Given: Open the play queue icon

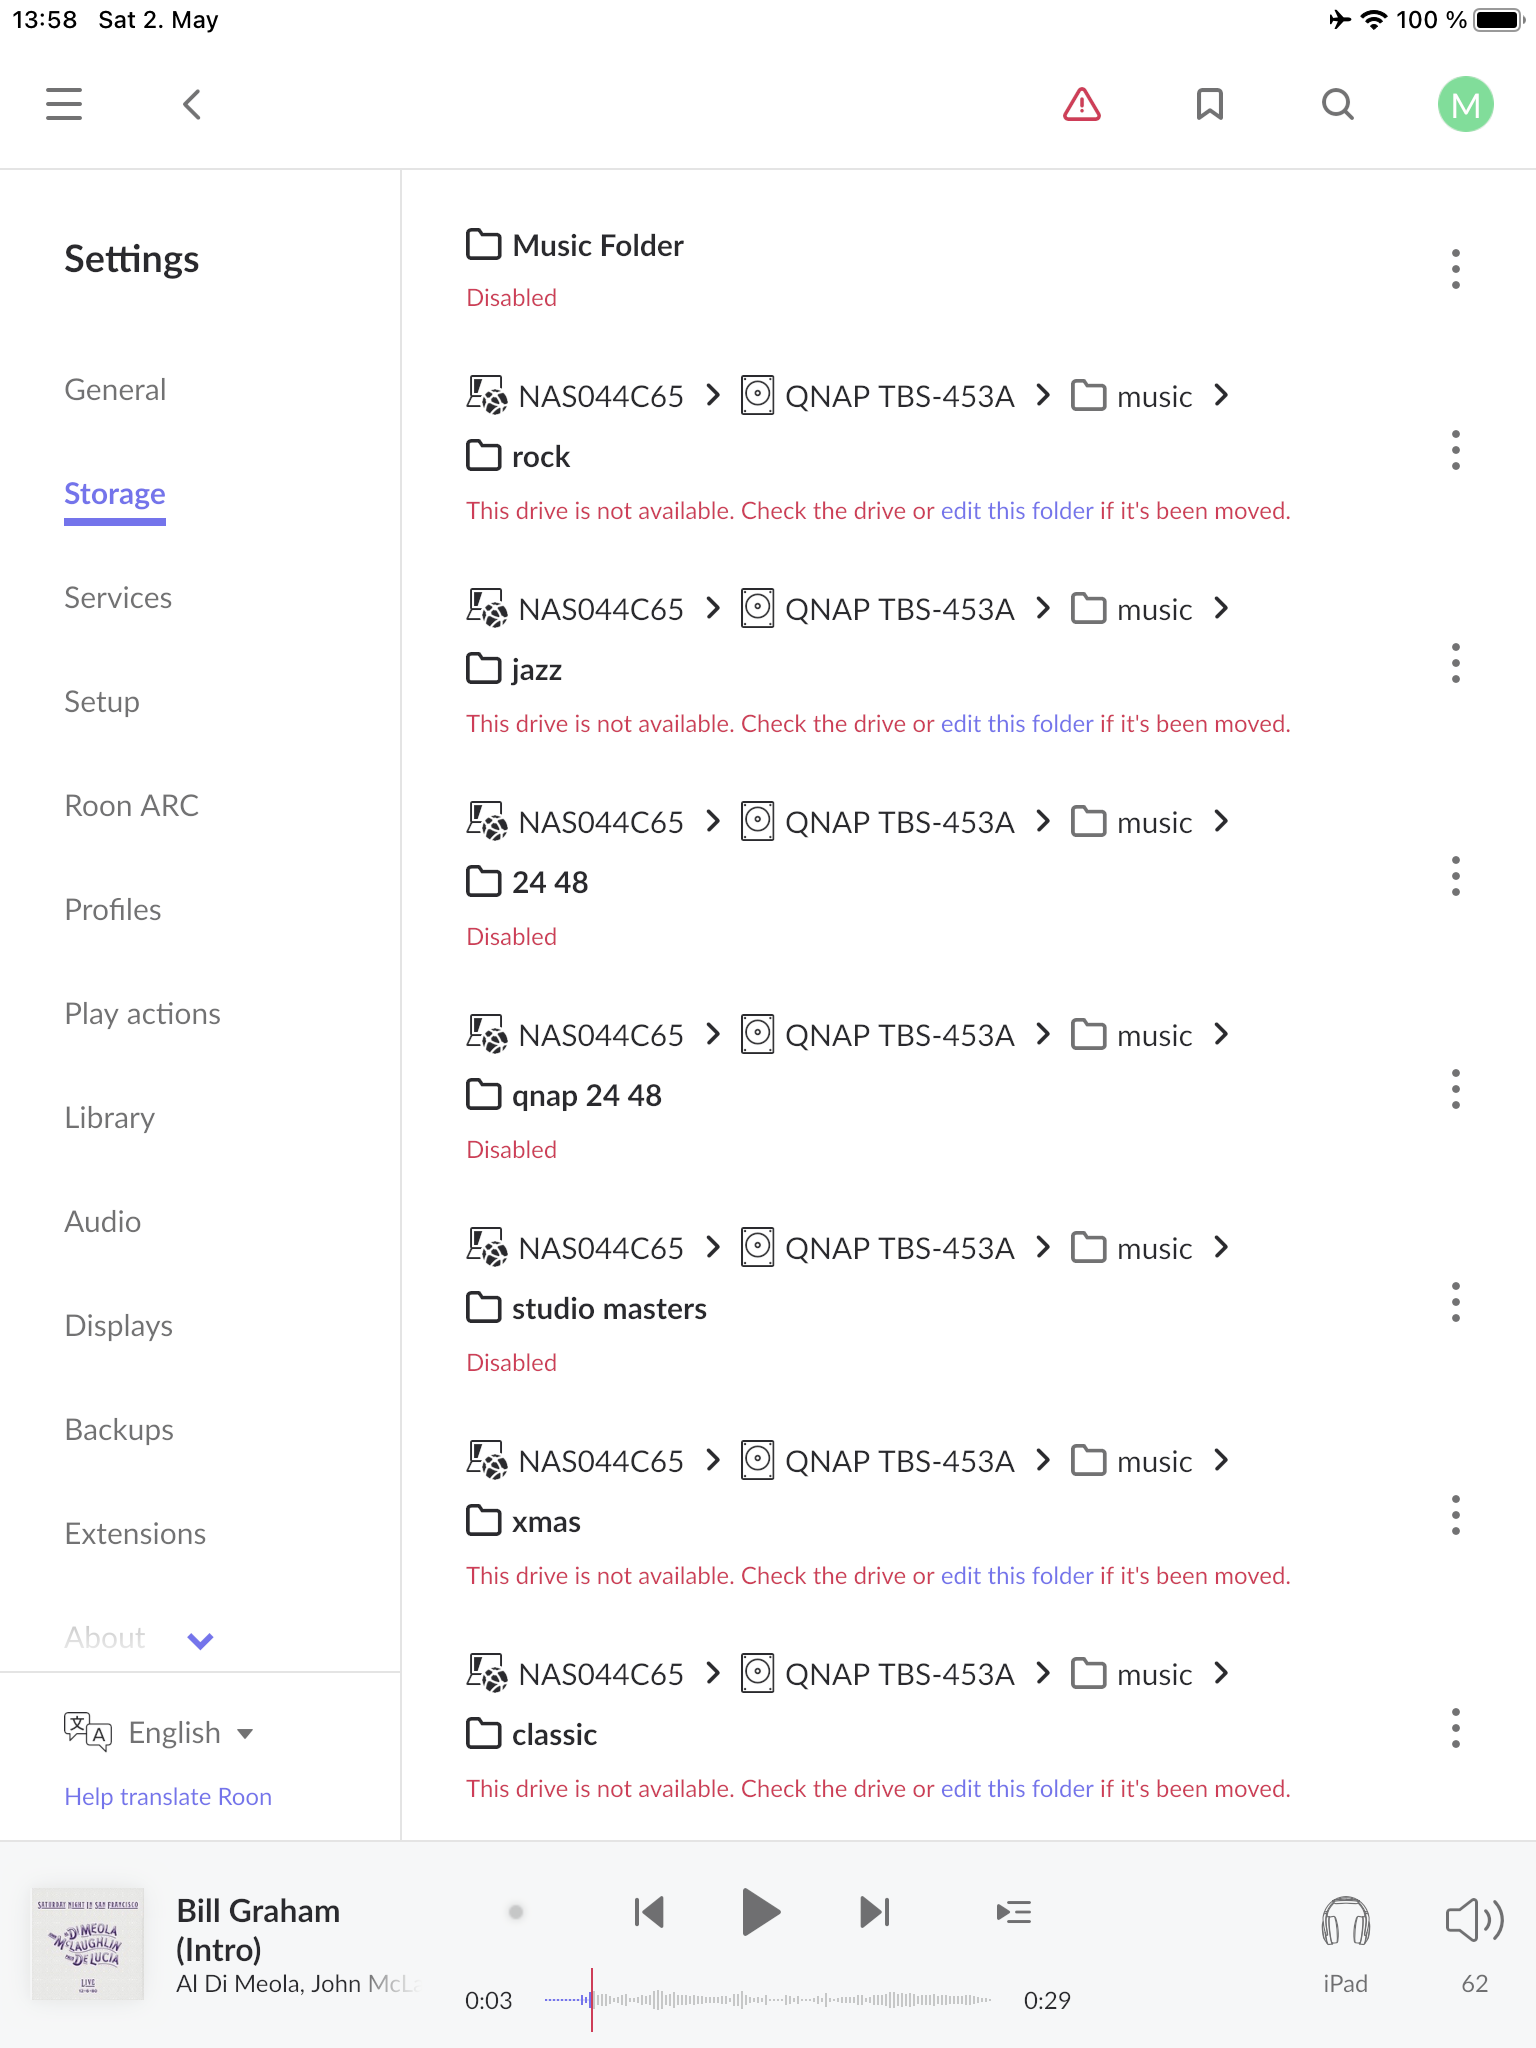Looking at the screenshot, I should (1014, 1912).
